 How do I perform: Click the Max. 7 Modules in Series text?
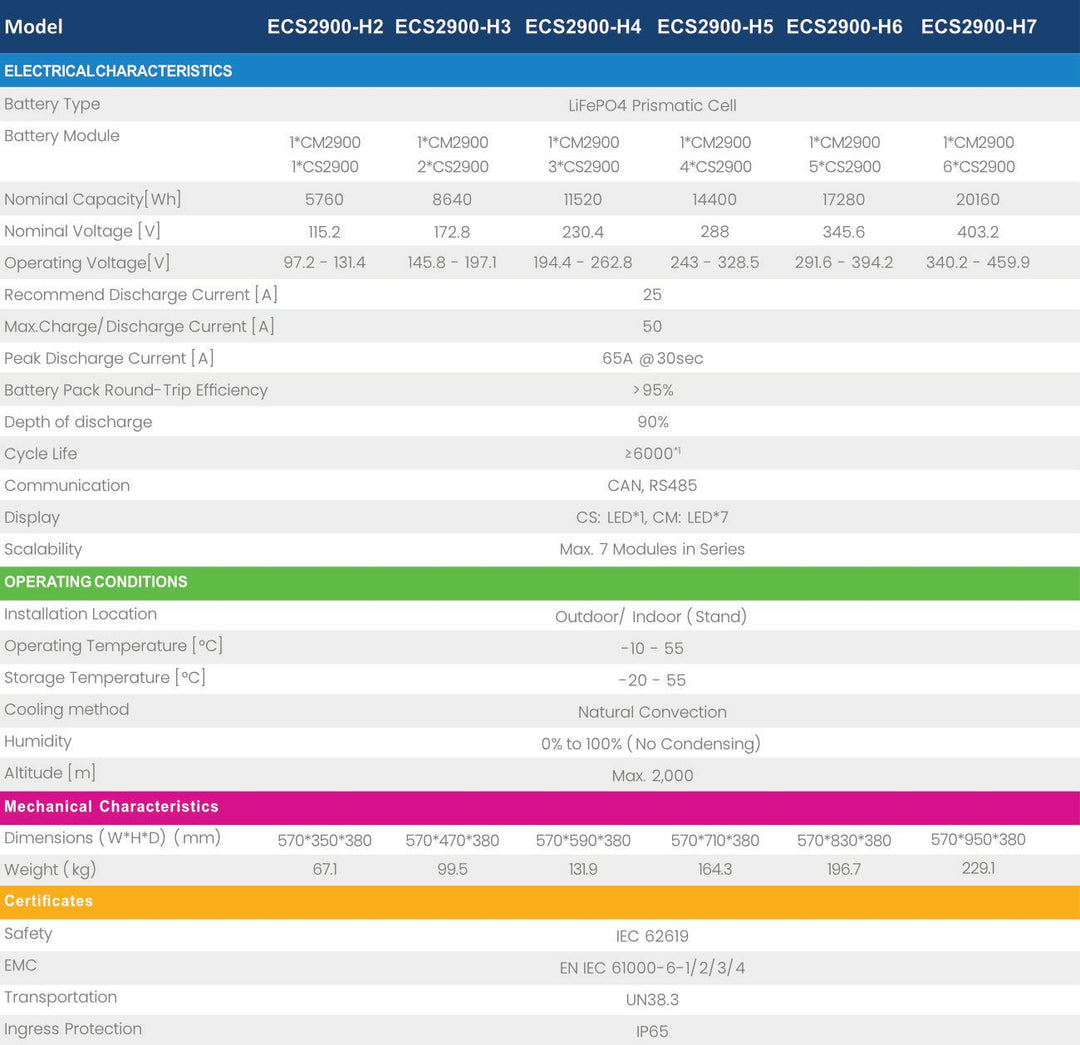coord(652,549)
